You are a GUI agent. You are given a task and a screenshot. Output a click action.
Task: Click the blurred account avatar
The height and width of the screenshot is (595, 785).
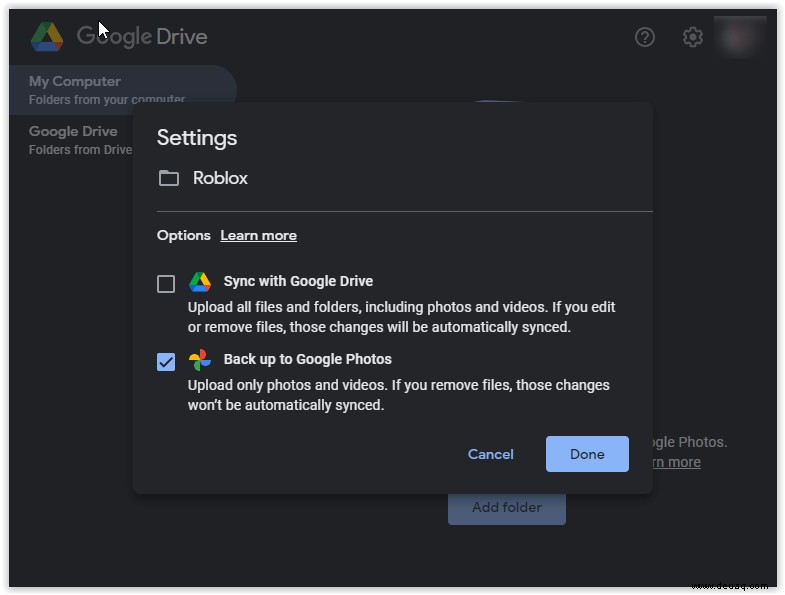(740, 37)
